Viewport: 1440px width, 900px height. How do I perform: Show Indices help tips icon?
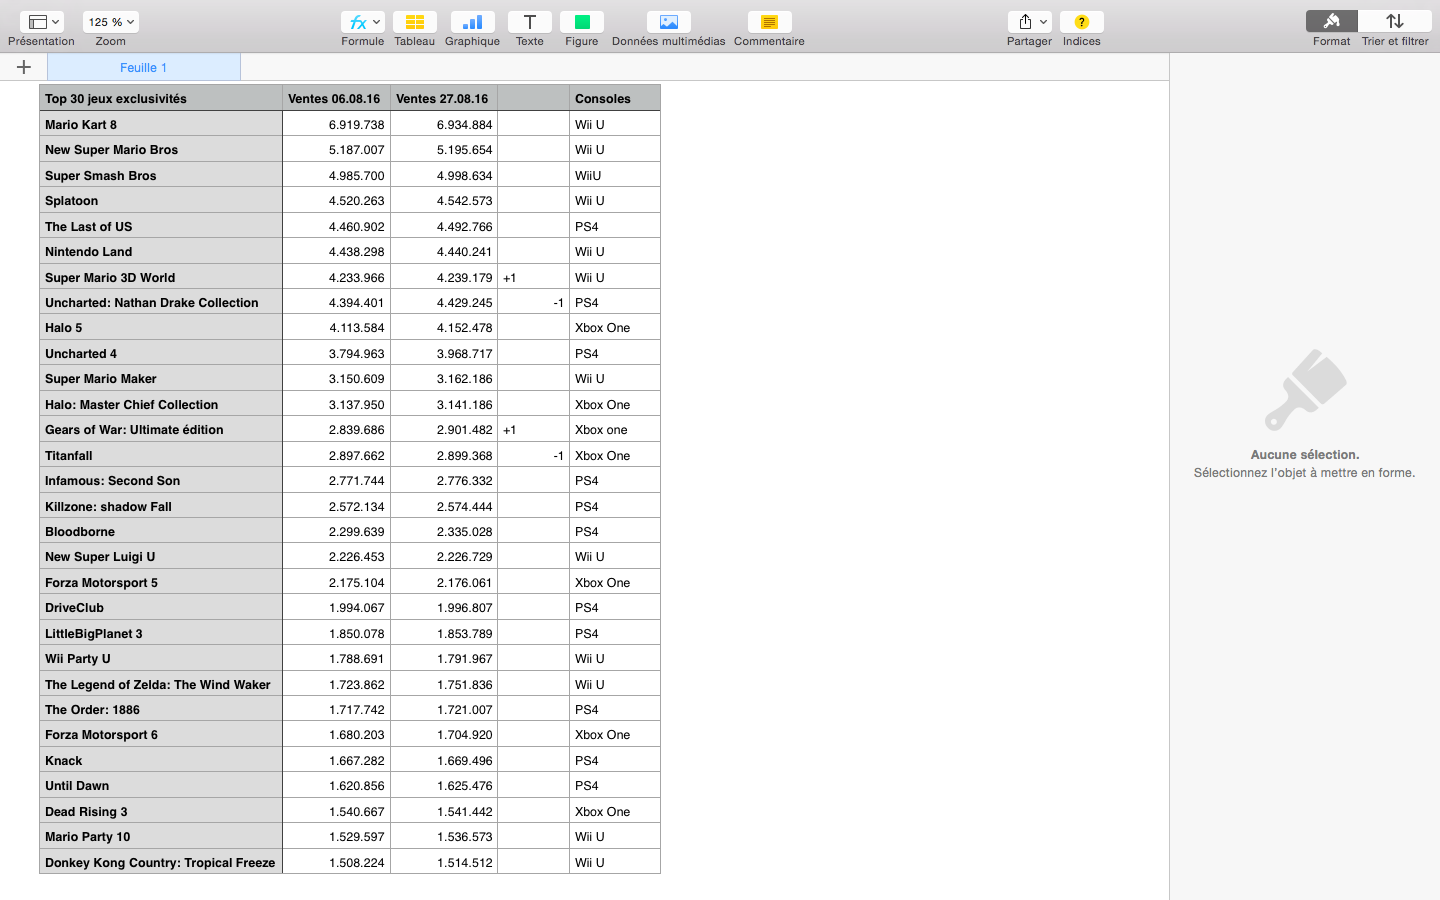(1082, 22)
